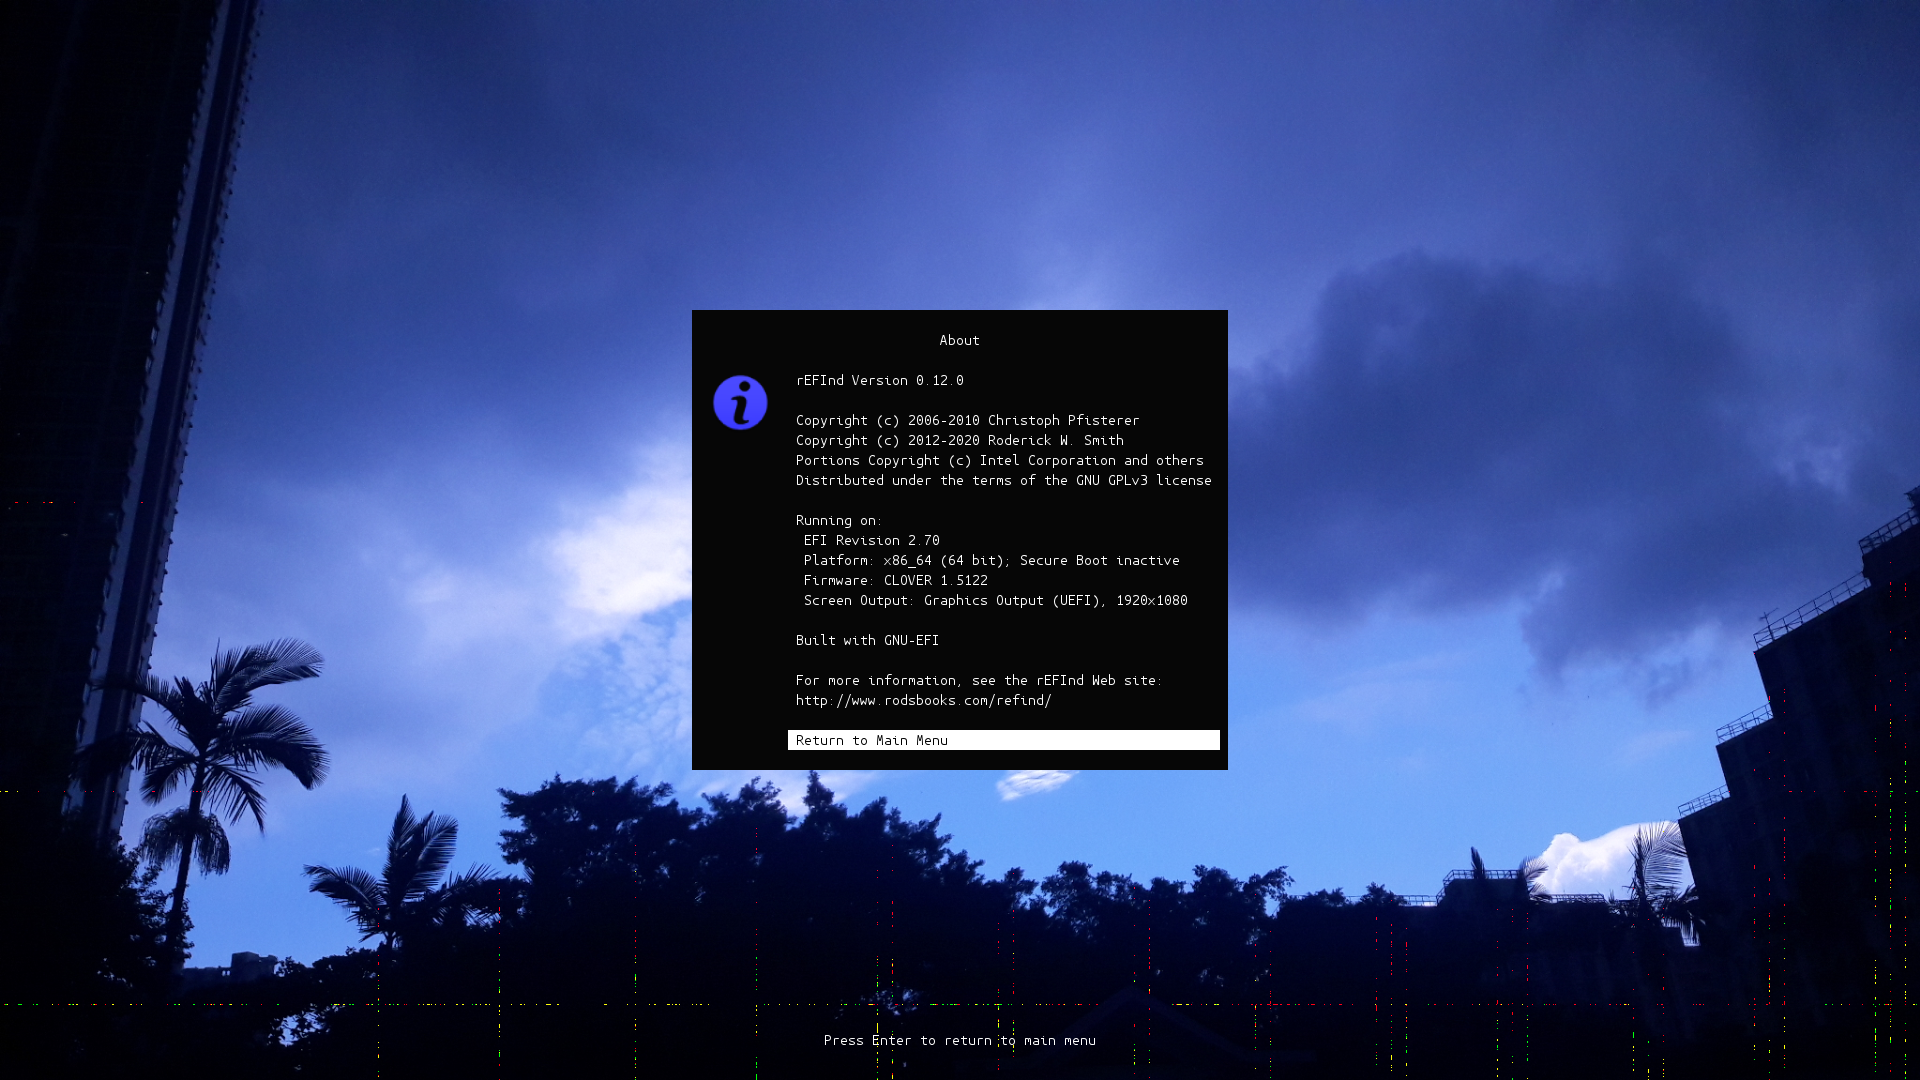Image resolution: width=1920 pixels, height=1080 pixels.
Task: Click the 'Running on:' heading
Action: click(839, 520)
